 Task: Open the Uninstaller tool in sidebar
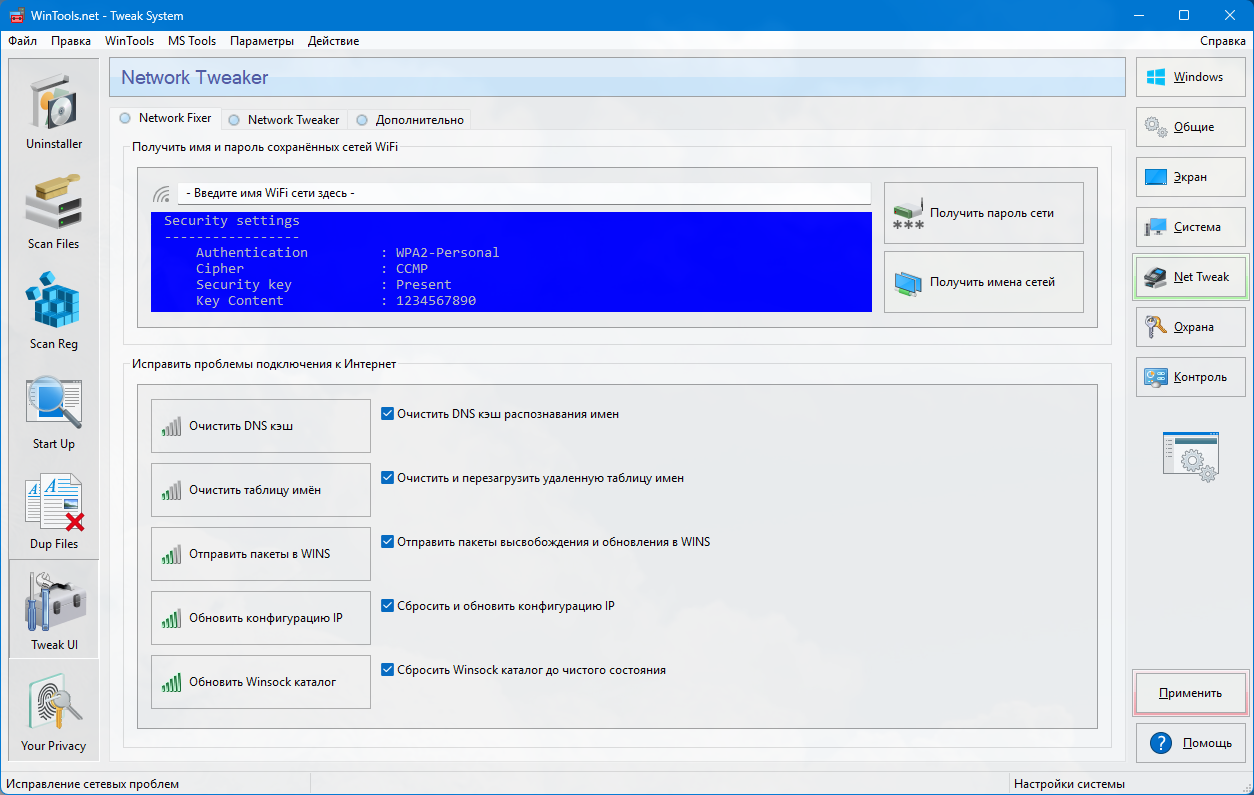(x=54, y=109)
